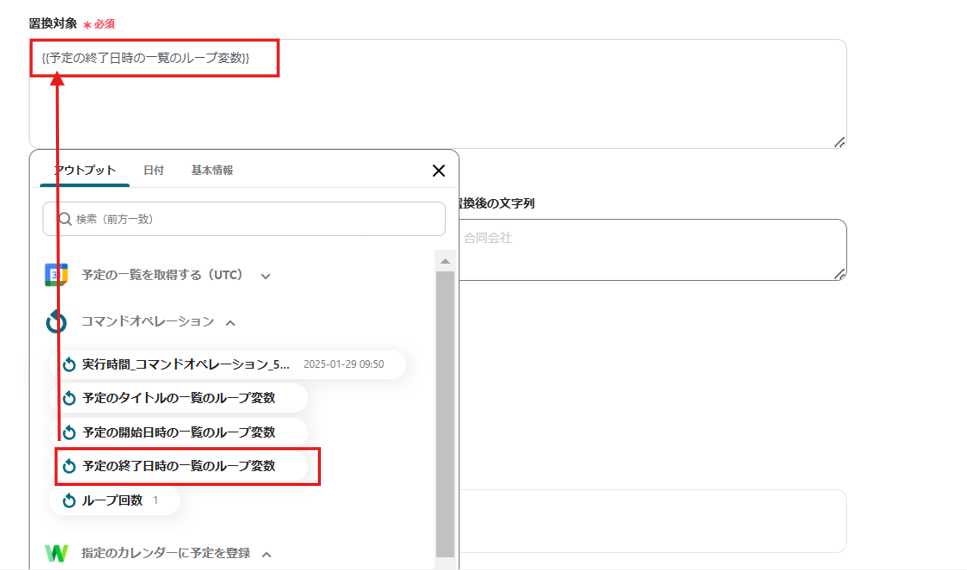The height and width of the screenshot is (570, 967).
Task: Collapse the コマンドオペレーション section
Action: point(230,323)
